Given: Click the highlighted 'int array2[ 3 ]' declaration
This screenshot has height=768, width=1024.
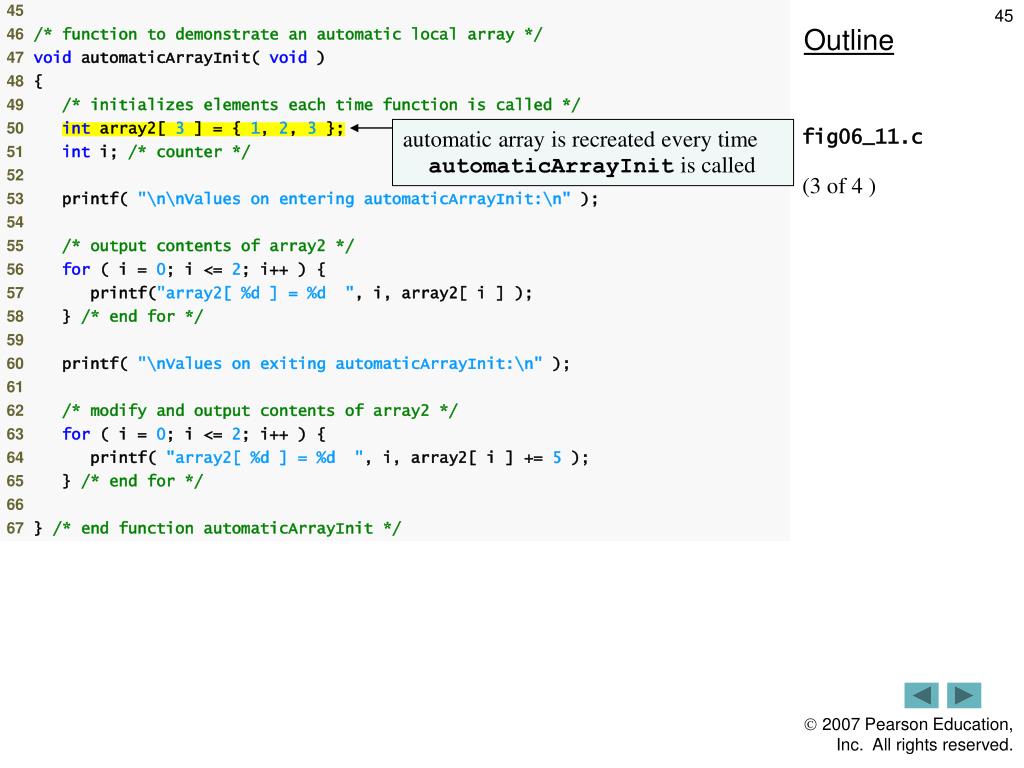Looking at the screenshot, I should (203, 128).
